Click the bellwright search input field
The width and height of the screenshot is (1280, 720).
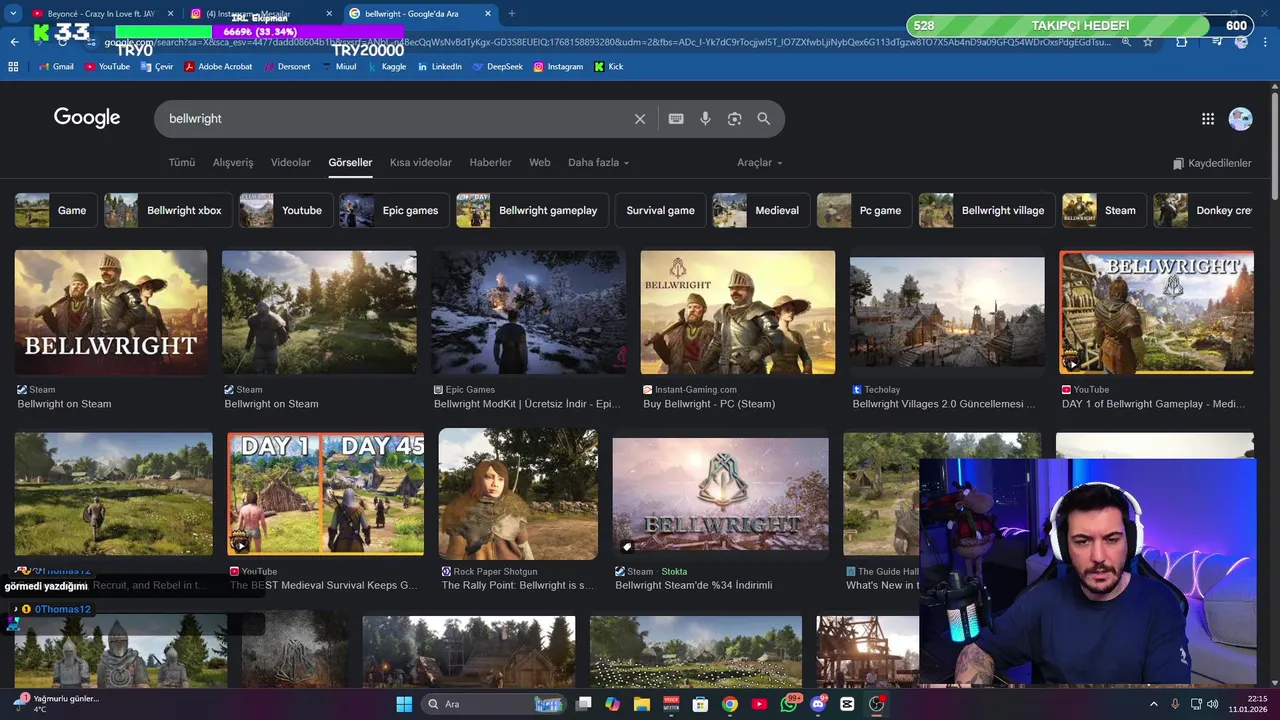[395, 119]
